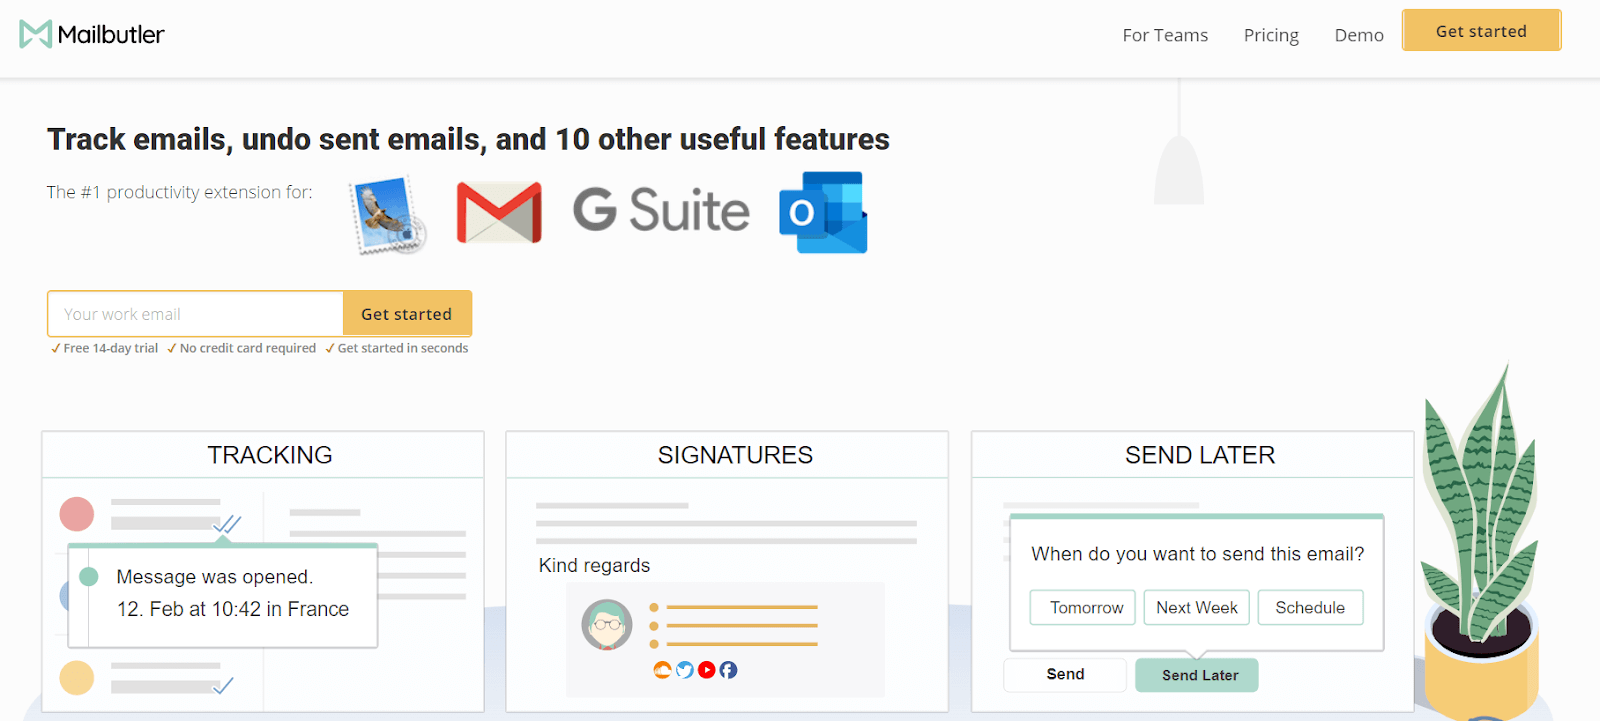Click 'No credit card required' text
Image resolution: width=1600 pixels, height=721 pixels.
pyautogui.click(x=248, y=348)
